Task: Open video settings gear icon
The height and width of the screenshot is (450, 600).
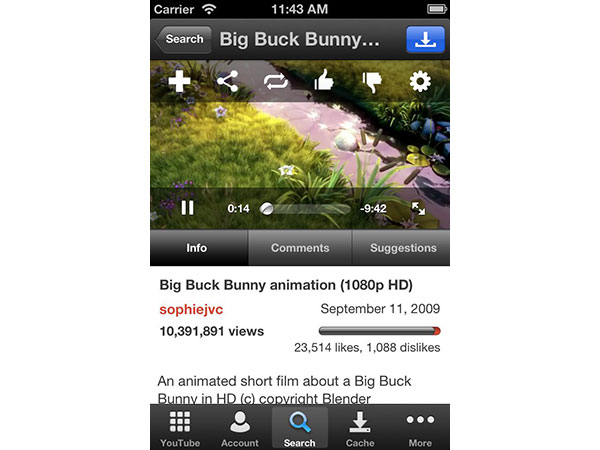Action: point(420,81)
